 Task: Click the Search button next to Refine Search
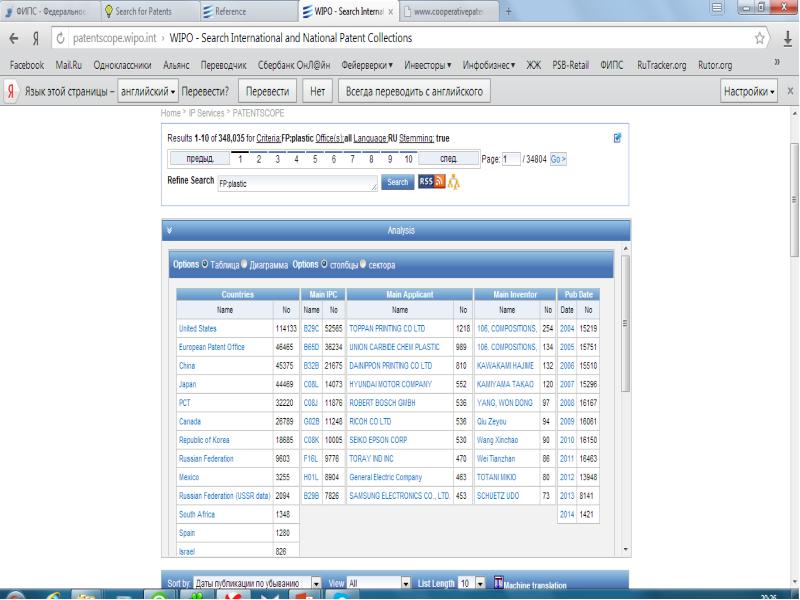(397, 182)
